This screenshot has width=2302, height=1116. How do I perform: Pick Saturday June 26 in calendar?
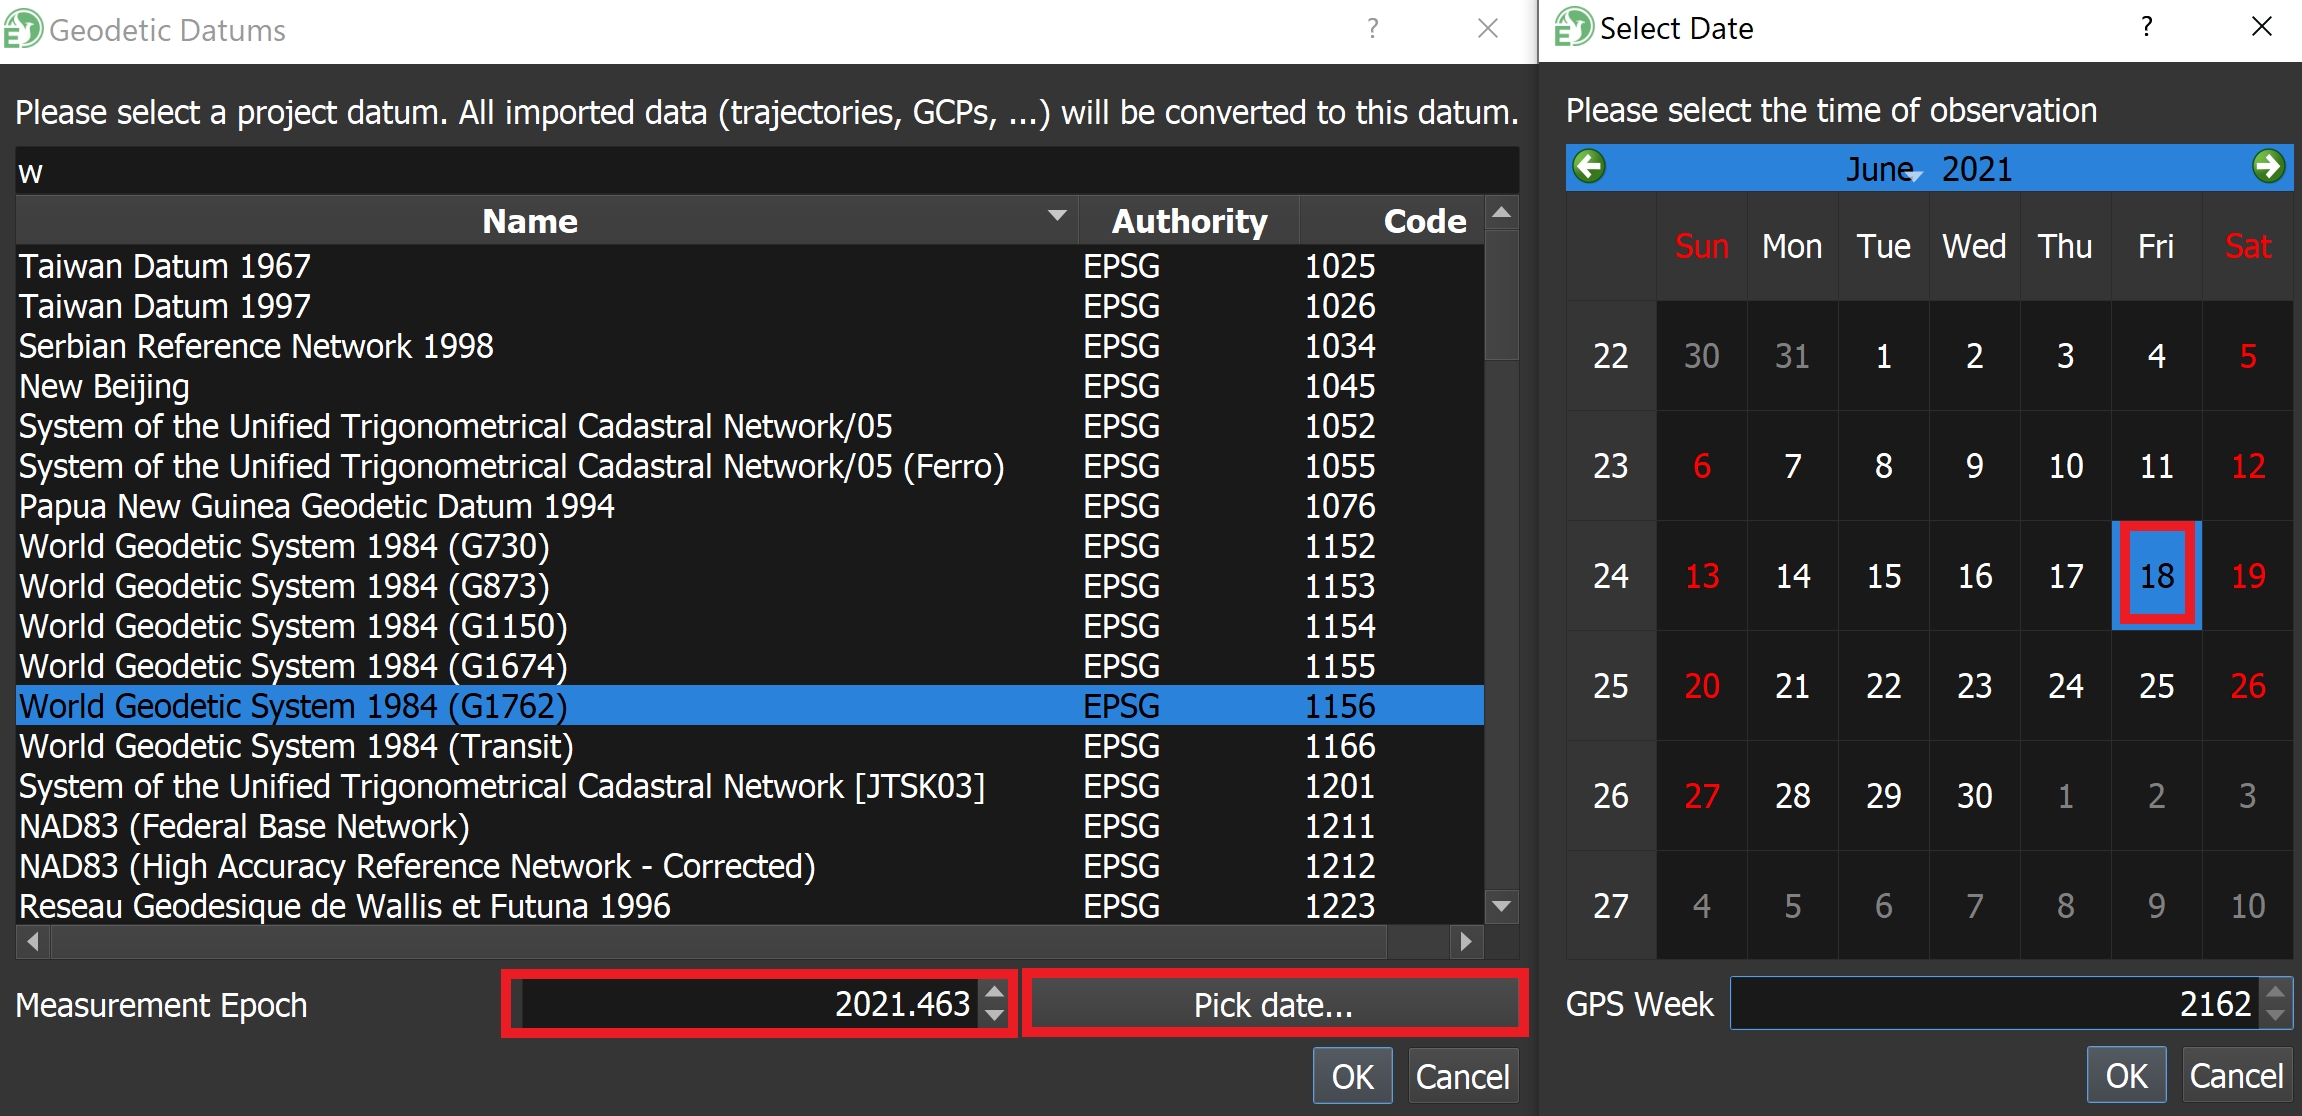click(2248, 686)
